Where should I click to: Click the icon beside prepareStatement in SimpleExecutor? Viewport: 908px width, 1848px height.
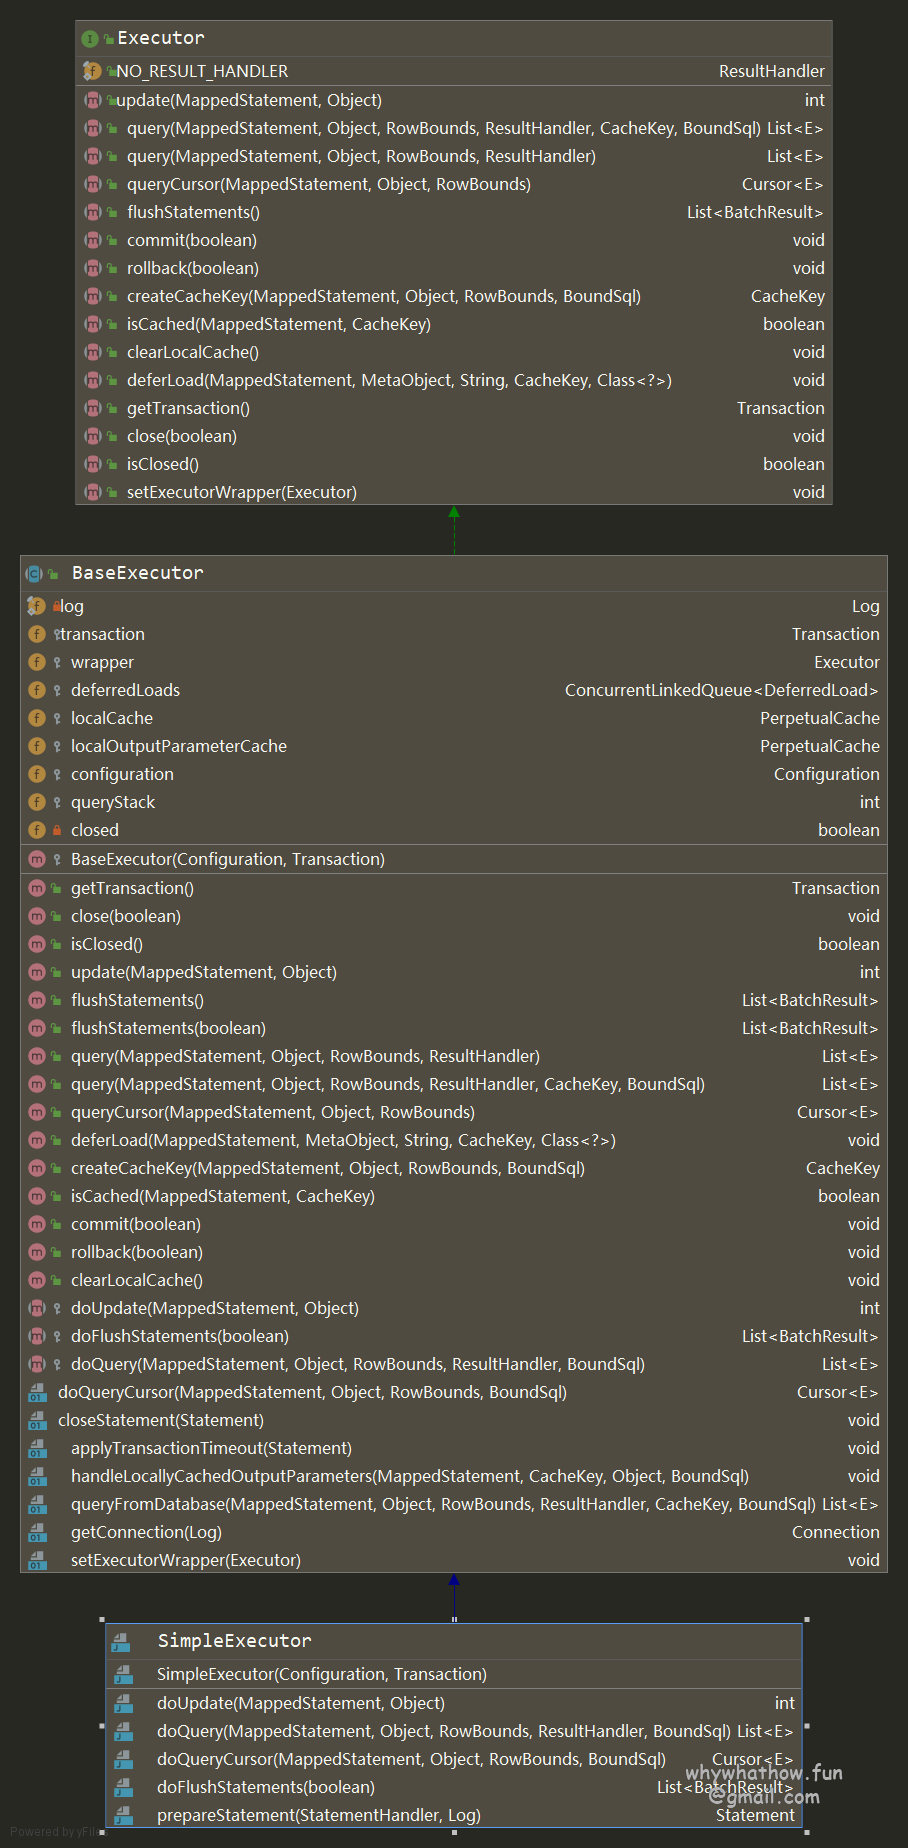click(x=123, y=1815)
